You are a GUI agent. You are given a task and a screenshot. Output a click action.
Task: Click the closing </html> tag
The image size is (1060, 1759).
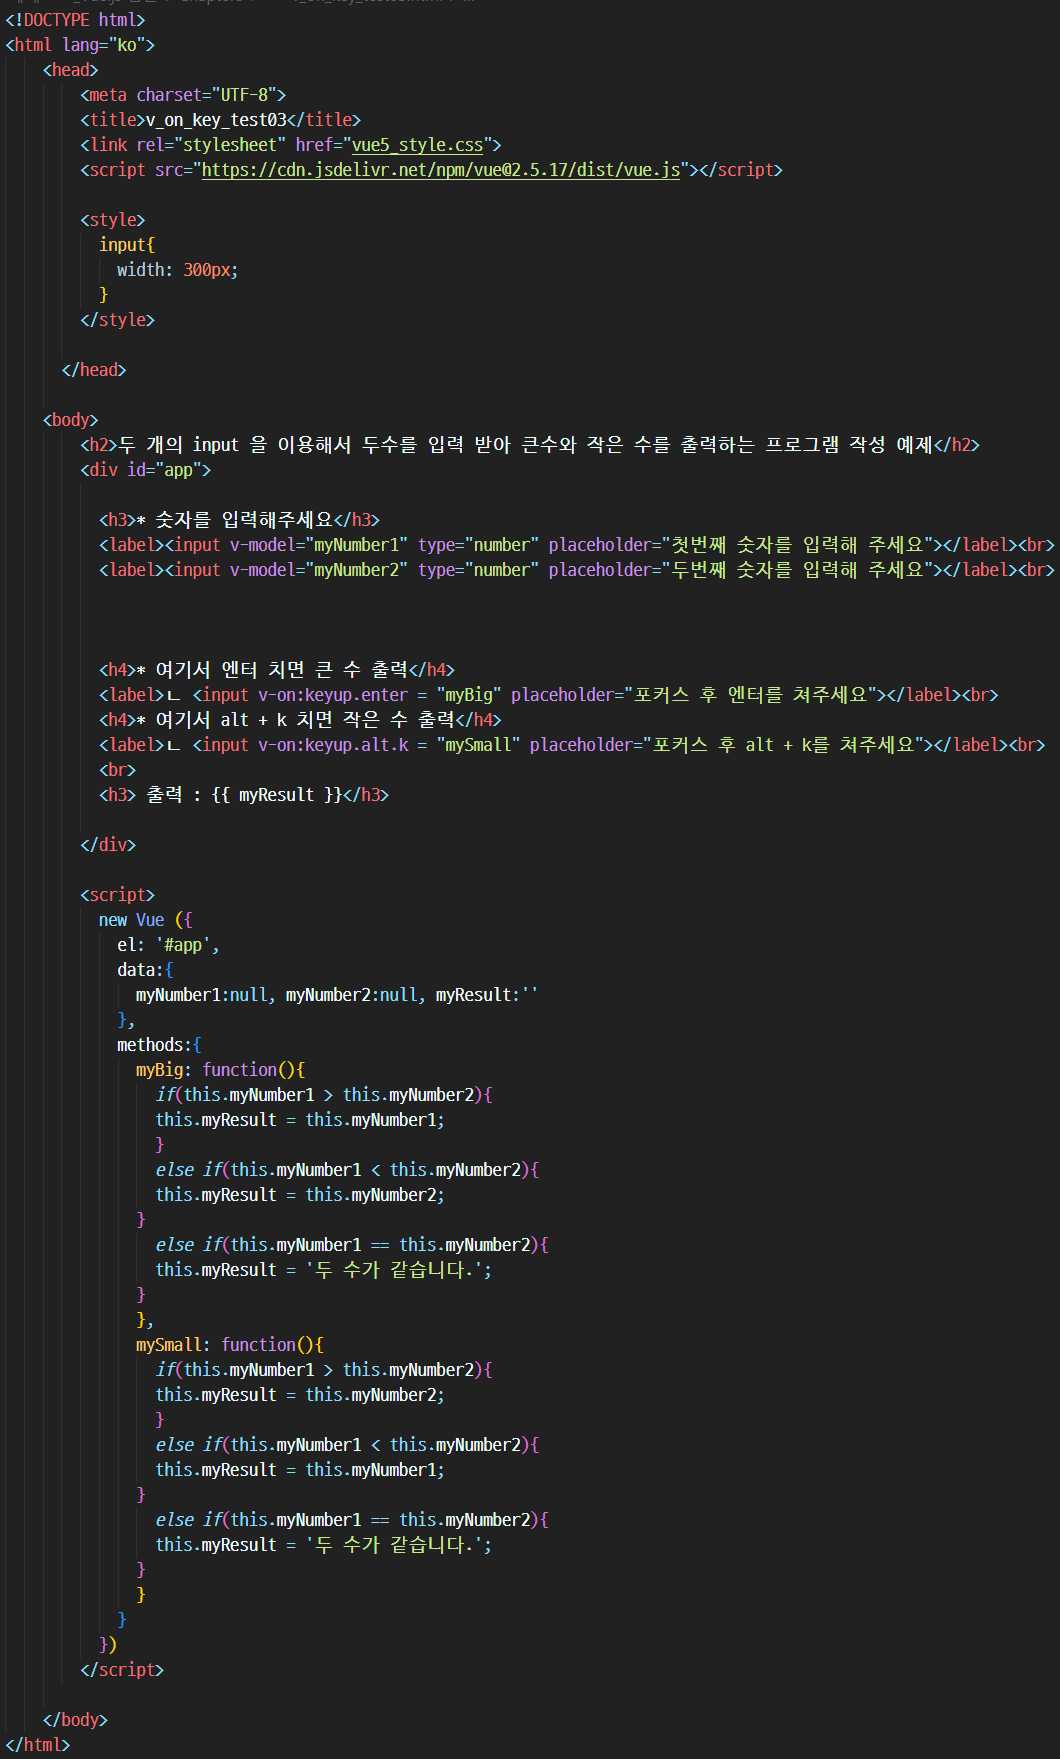[38, 1745]
